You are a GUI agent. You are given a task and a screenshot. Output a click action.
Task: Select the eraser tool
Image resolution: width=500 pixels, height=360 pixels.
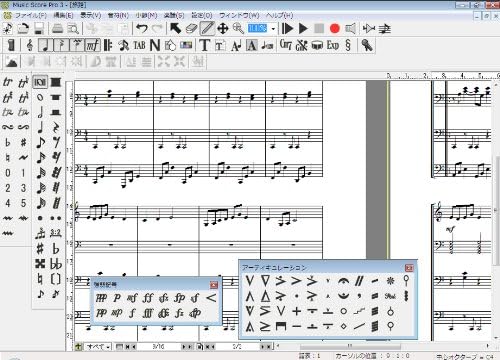click(x=191, y=29)
